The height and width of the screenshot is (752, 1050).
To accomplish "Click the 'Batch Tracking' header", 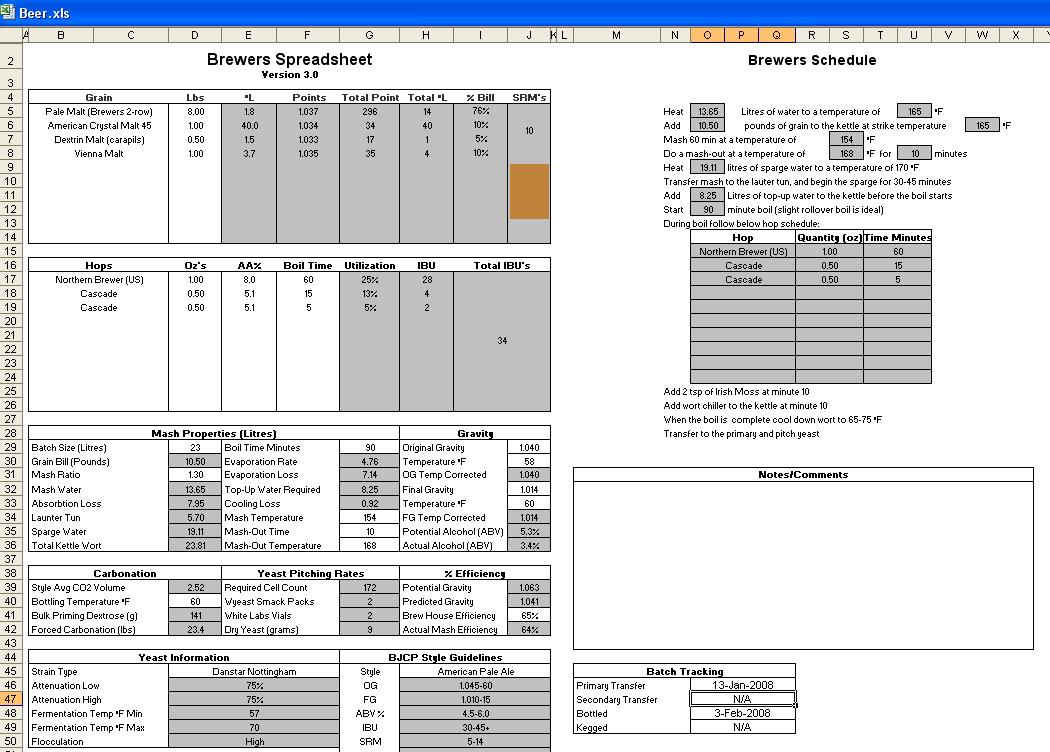I will coord(684,671).
